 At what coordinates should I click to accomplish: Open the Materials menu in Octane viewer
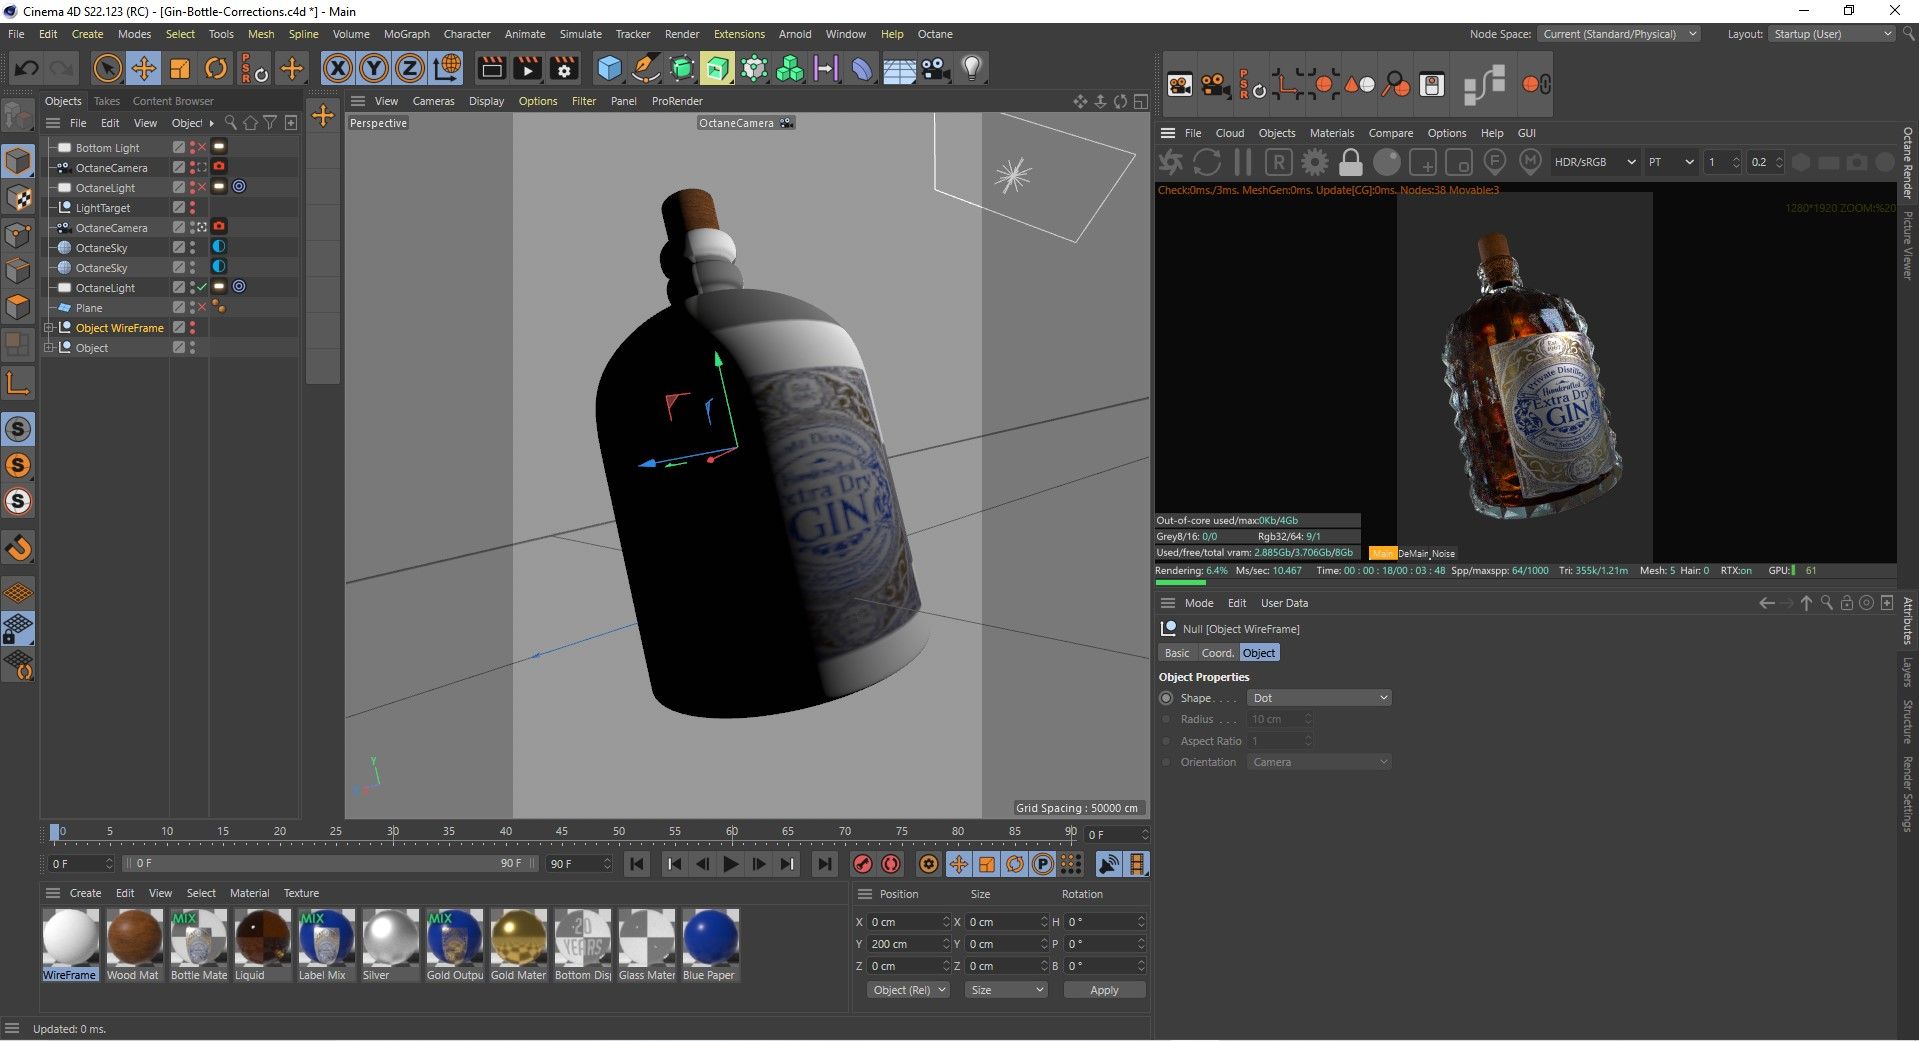click(x=1332, y=133)
